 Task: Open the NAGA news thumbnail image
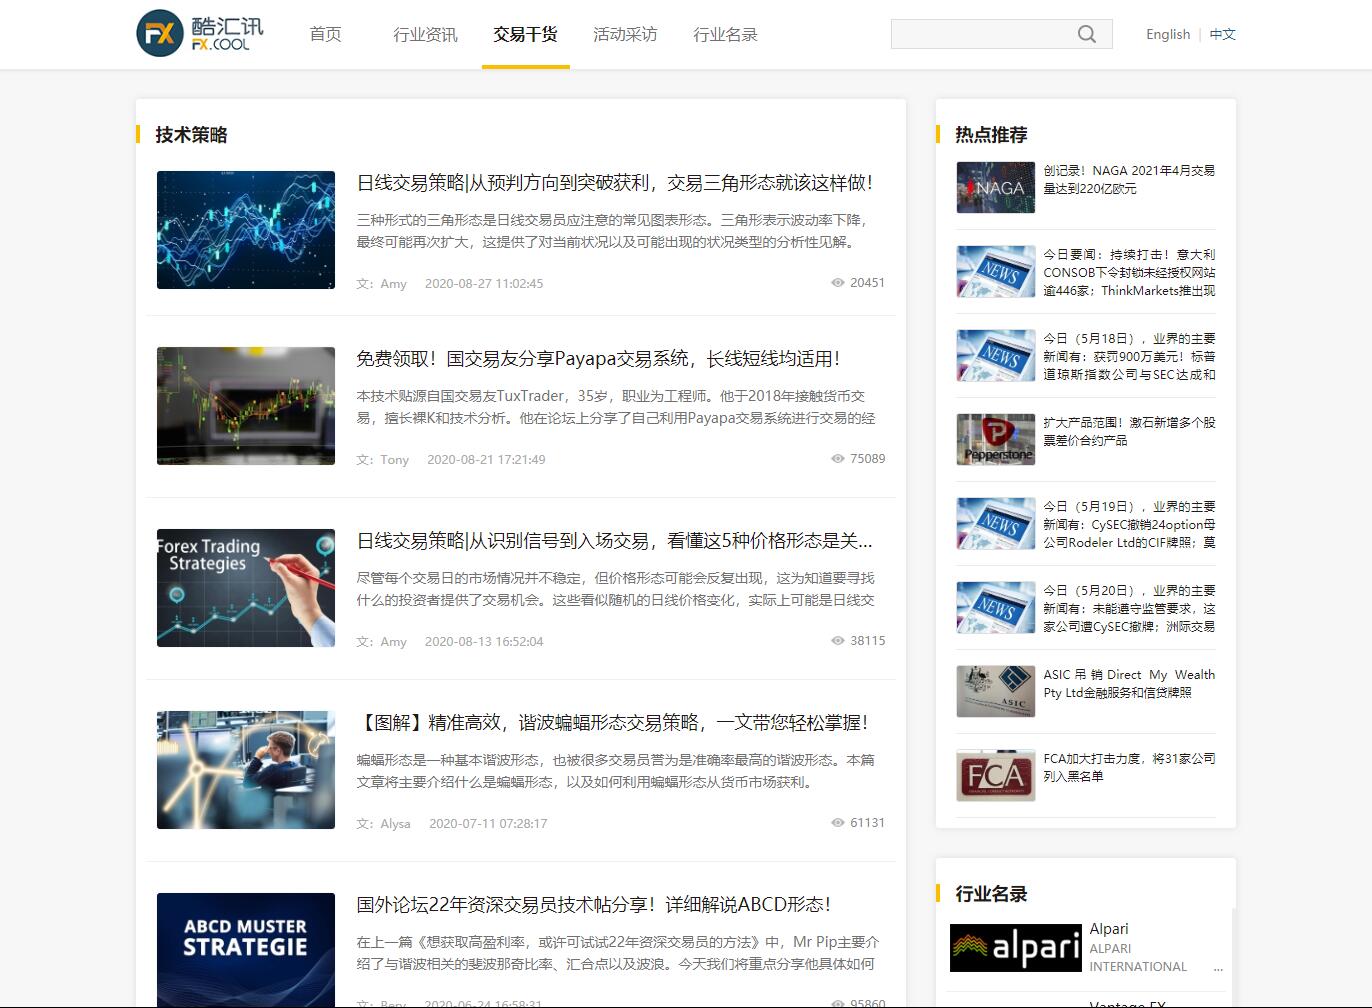point(995,187)
